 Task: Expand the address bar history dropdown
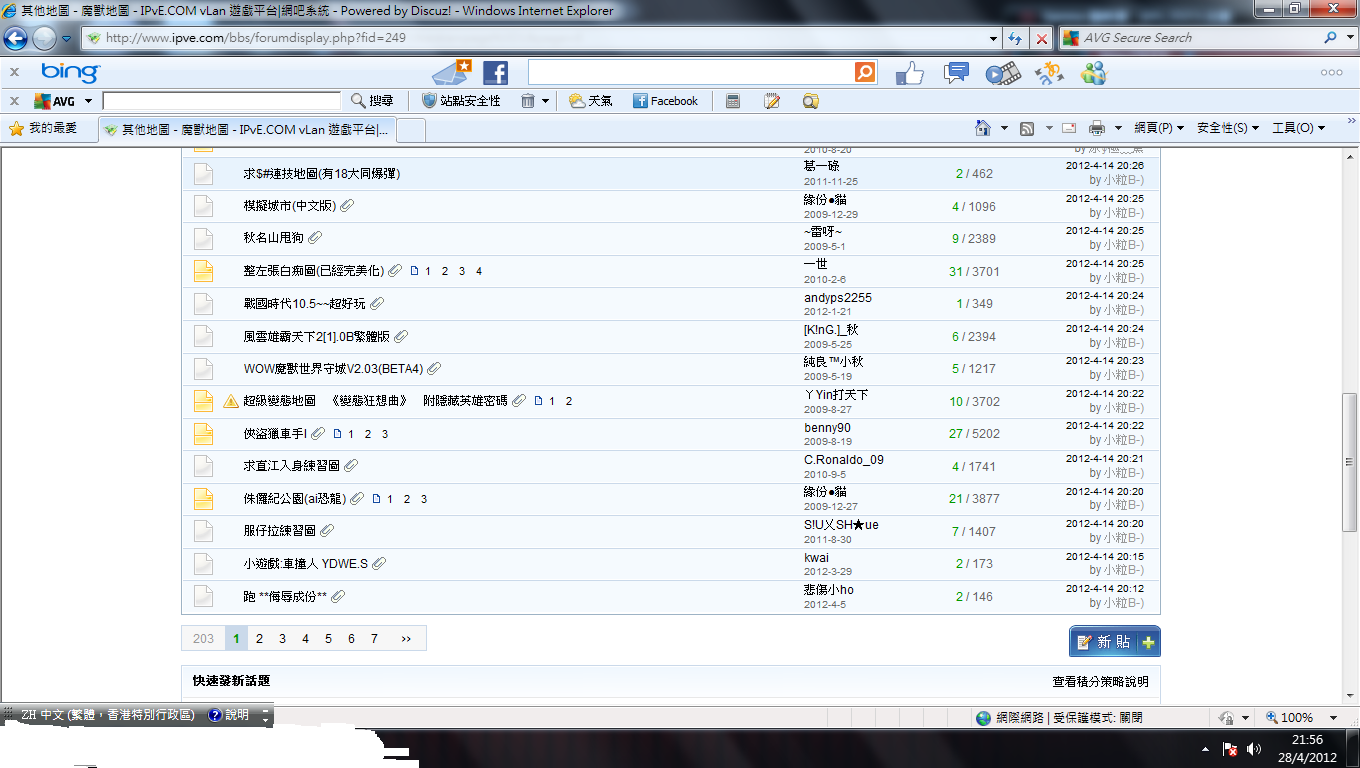pos(993,38)
